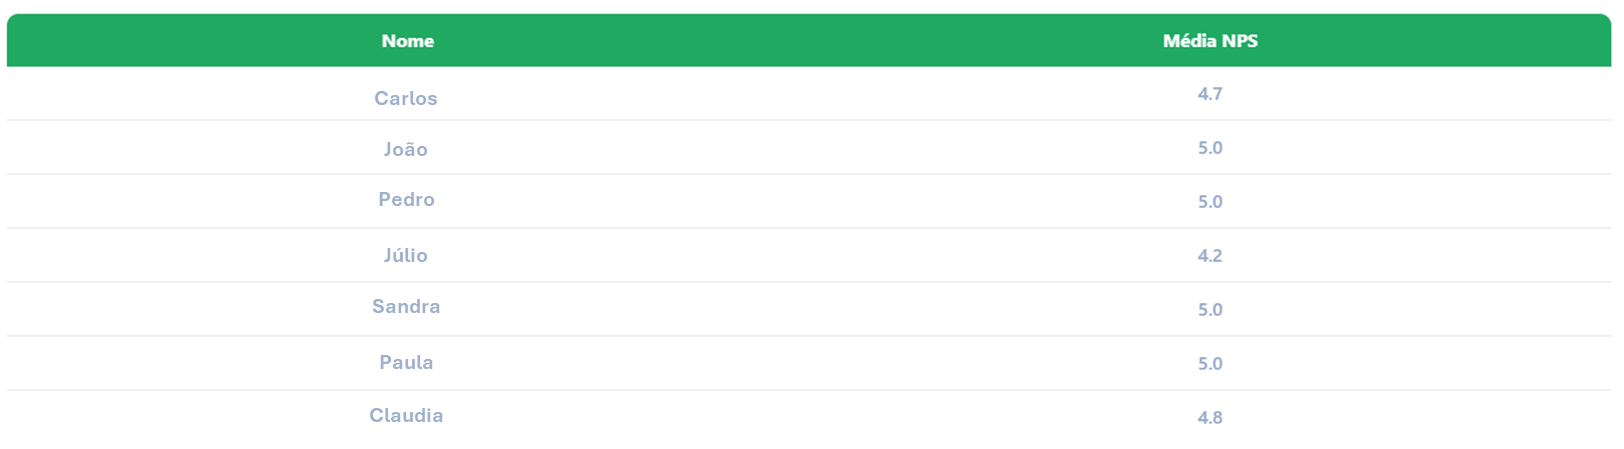1624x449 pixels.
Task: Click João's NPS value 5.0
Action: click(x=1210, y=148)
